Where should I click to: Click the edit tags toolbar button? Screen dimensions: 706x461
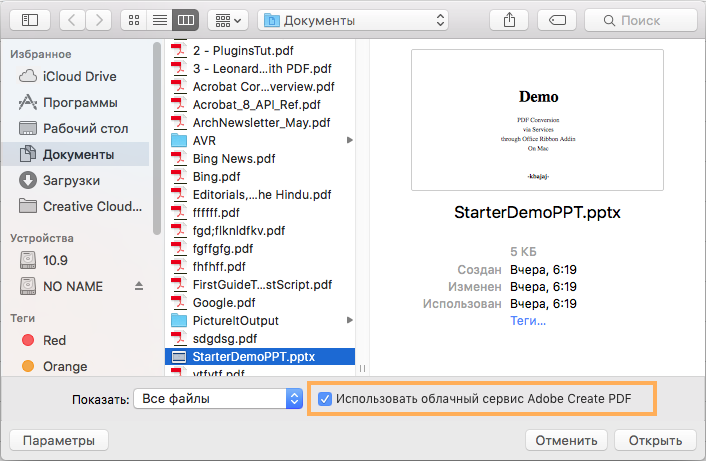[557, 20]
